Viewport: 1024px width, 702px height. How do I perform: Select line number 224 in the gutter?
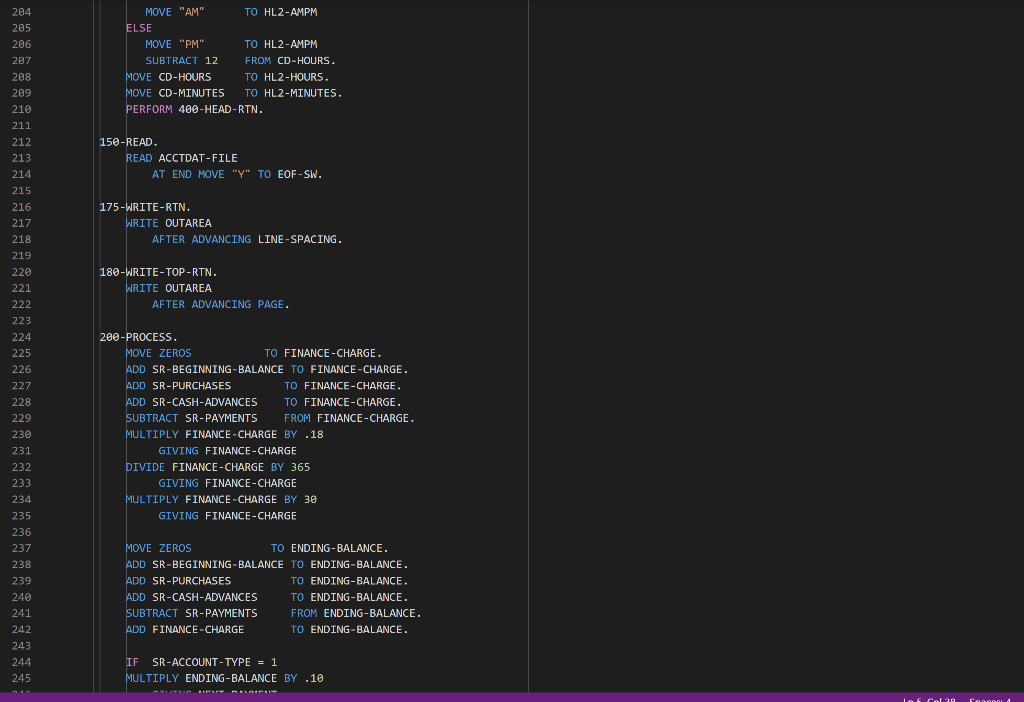[21, 337]
